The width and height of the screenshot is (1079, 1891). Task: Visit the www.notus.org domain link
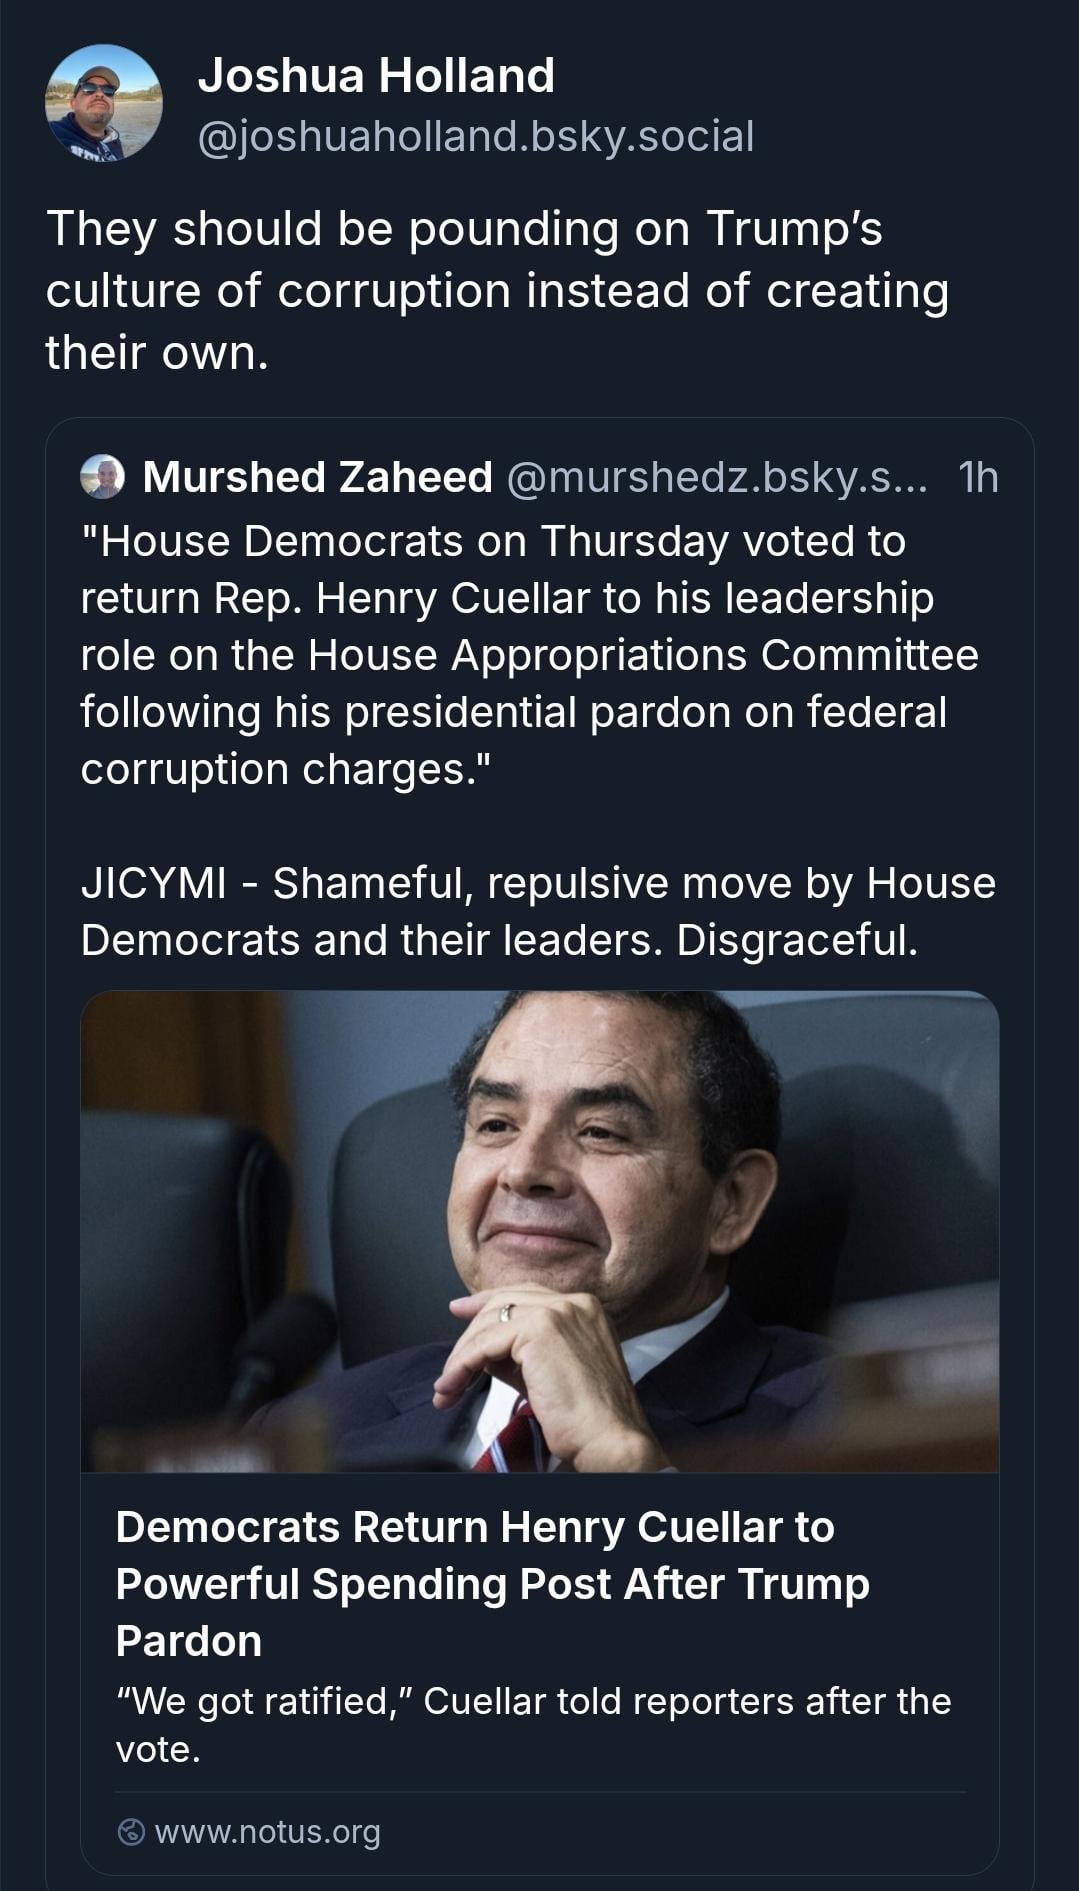tap(268, 1832)
